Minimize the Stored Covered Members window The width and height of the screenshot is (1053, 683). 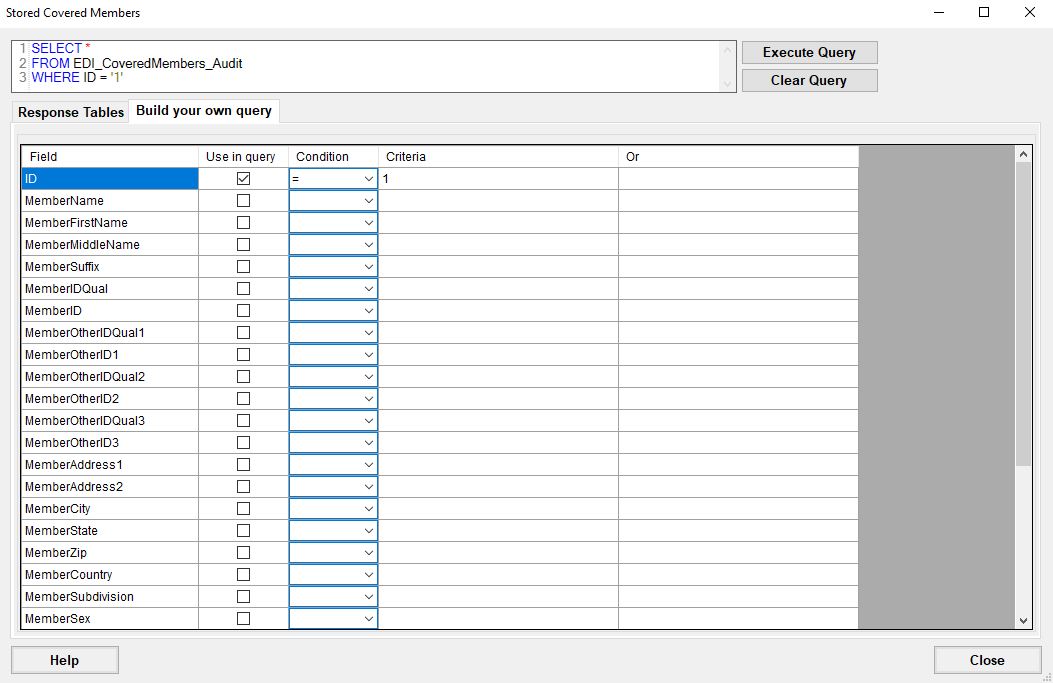pyautogui.click(x=939, y=12)
